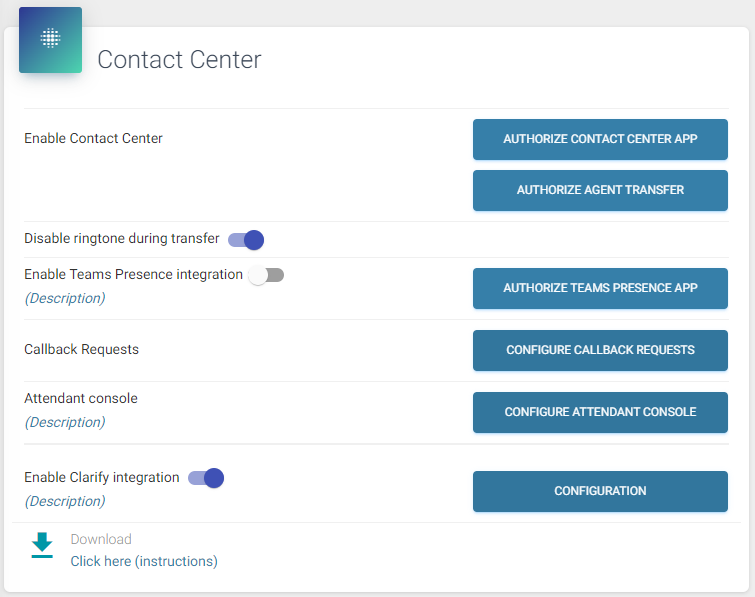Select the Callback Requests label text
The image size is (755, 597).
point(81,349)
